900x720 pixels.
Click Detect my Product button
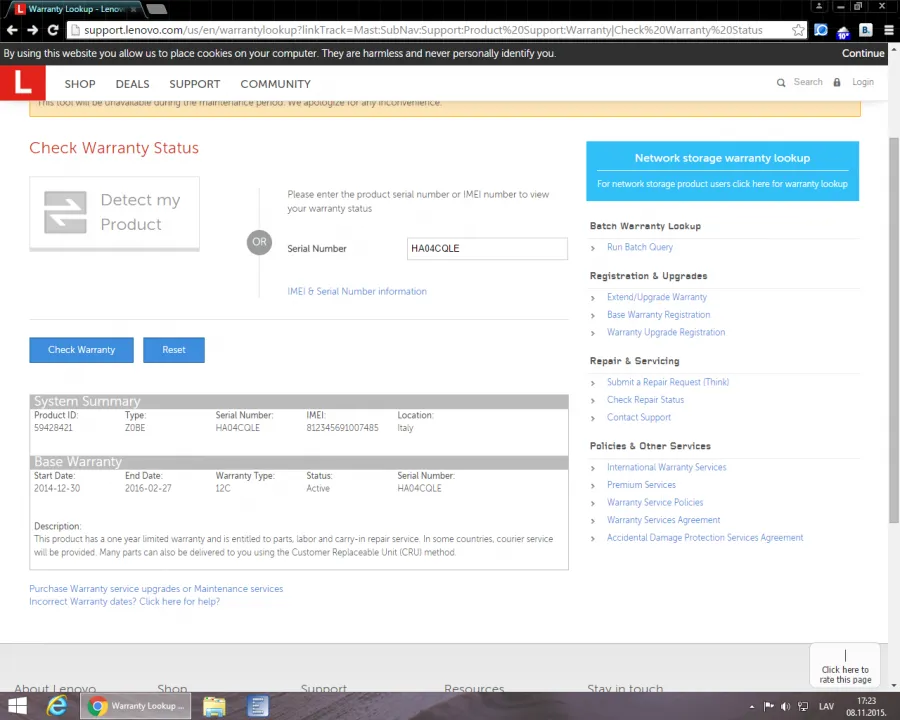(114, 213)
